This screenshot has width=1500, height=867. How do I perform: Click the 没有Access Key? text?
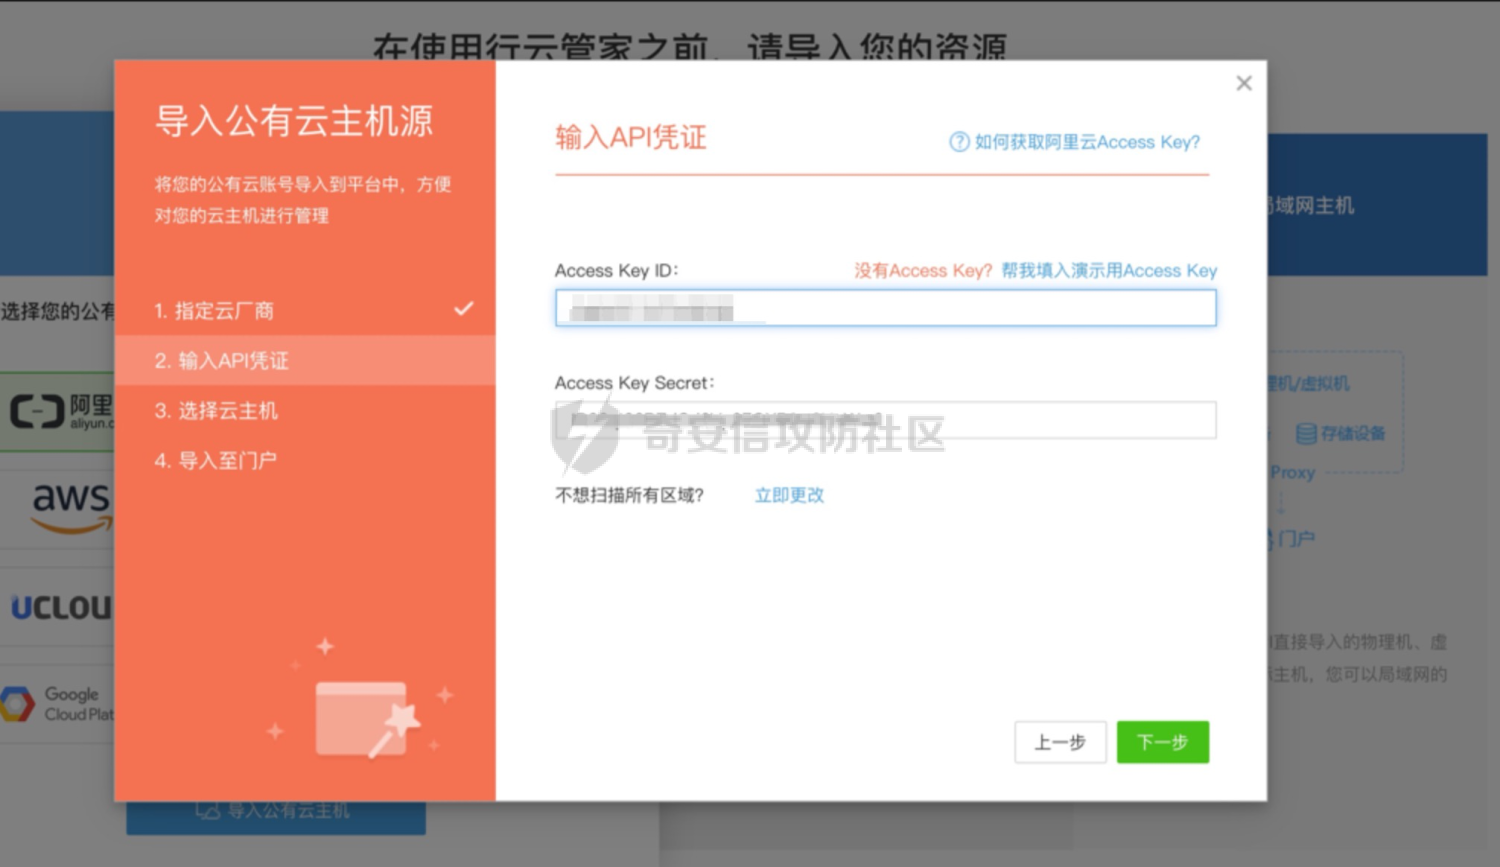[x=923, y=271]
